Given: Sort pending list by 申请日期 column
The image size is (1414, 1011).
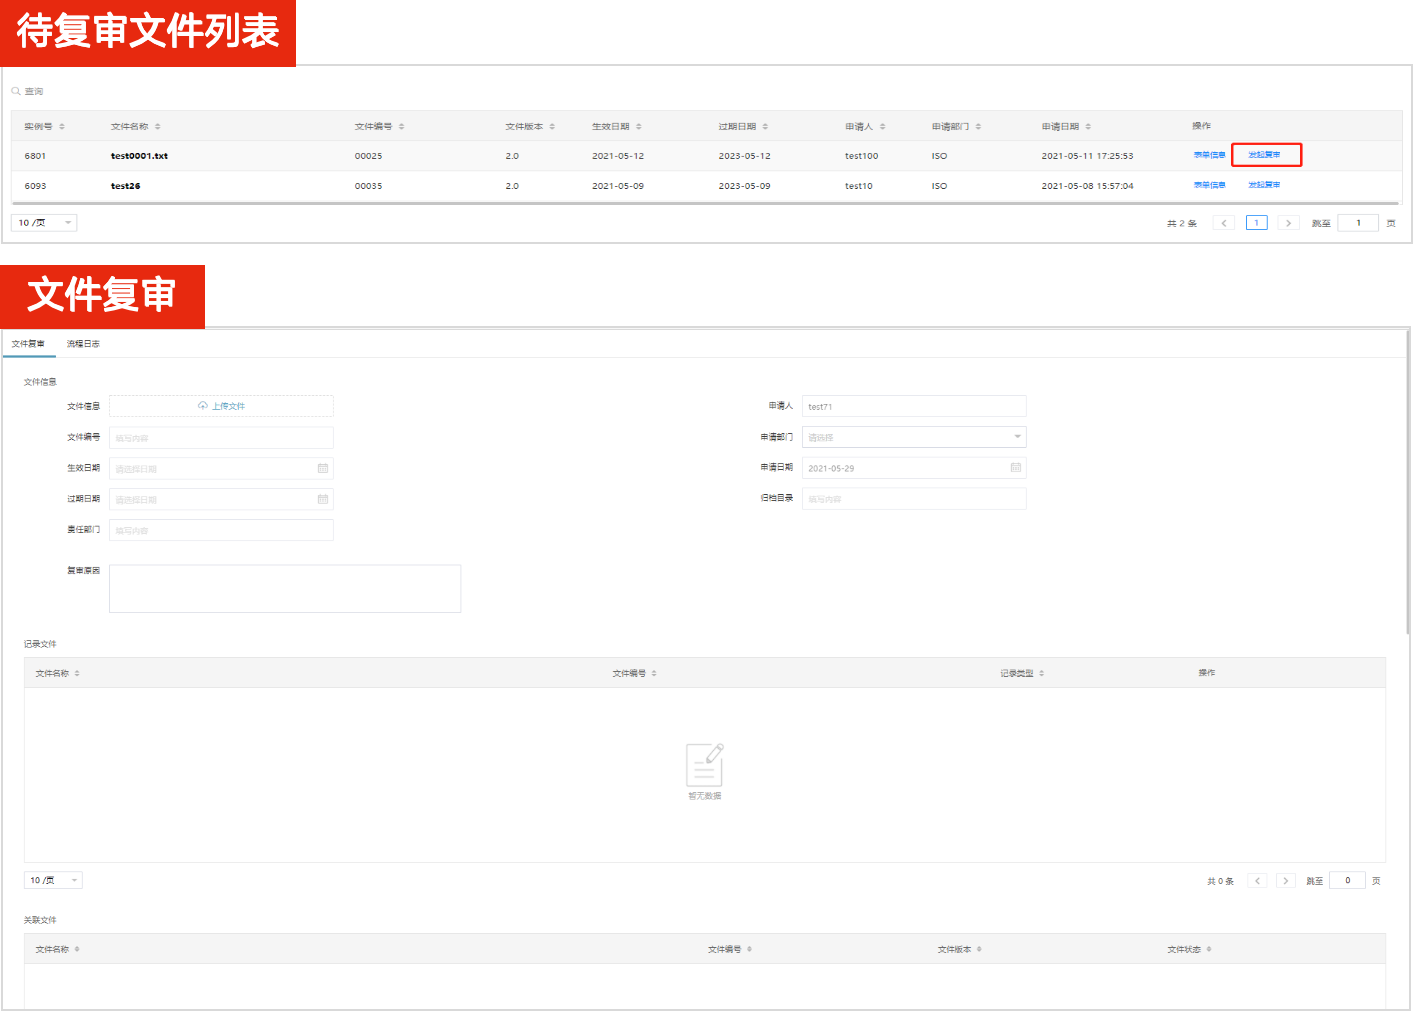Looking at the screenshot, I should [1088, 127].
